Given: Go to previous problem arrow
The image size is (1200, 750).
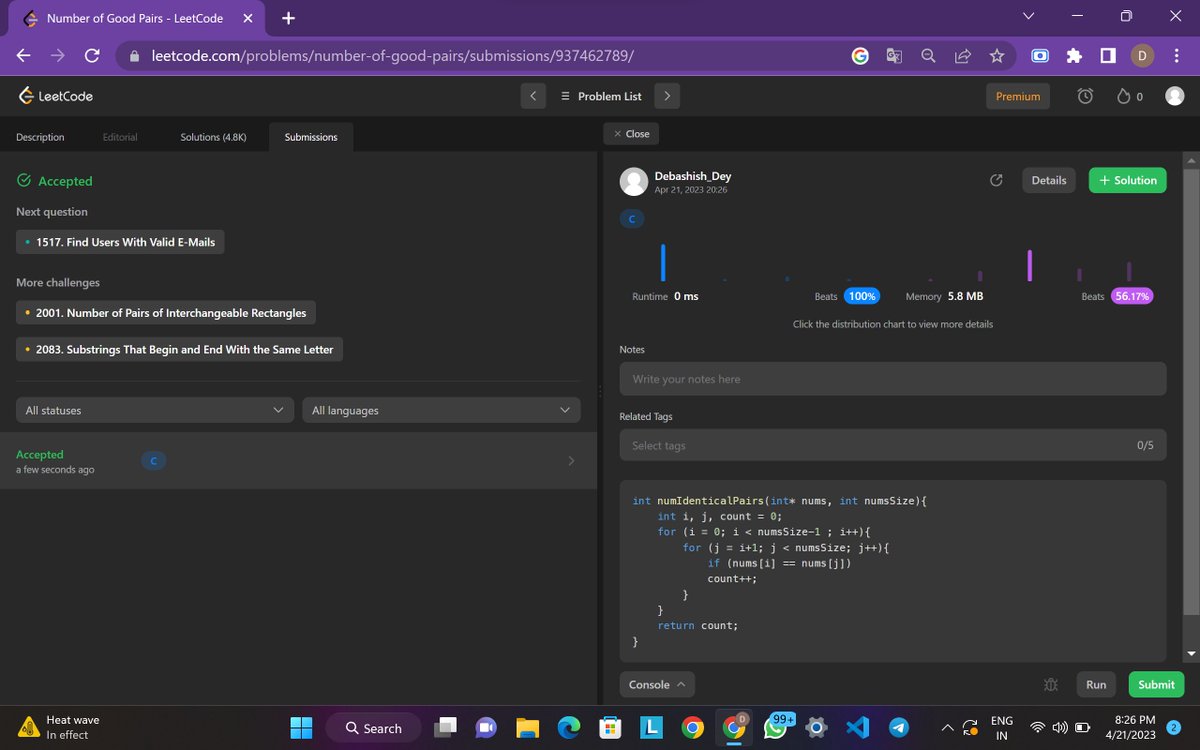Looking at the screenshot, I should click(533, 96).
